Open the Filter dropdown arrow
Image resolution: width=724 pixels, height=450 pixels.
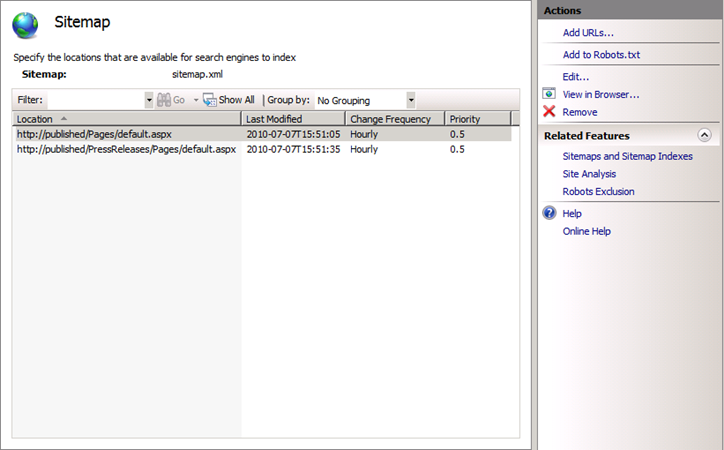pyautogui.click(x=149, y=100)
